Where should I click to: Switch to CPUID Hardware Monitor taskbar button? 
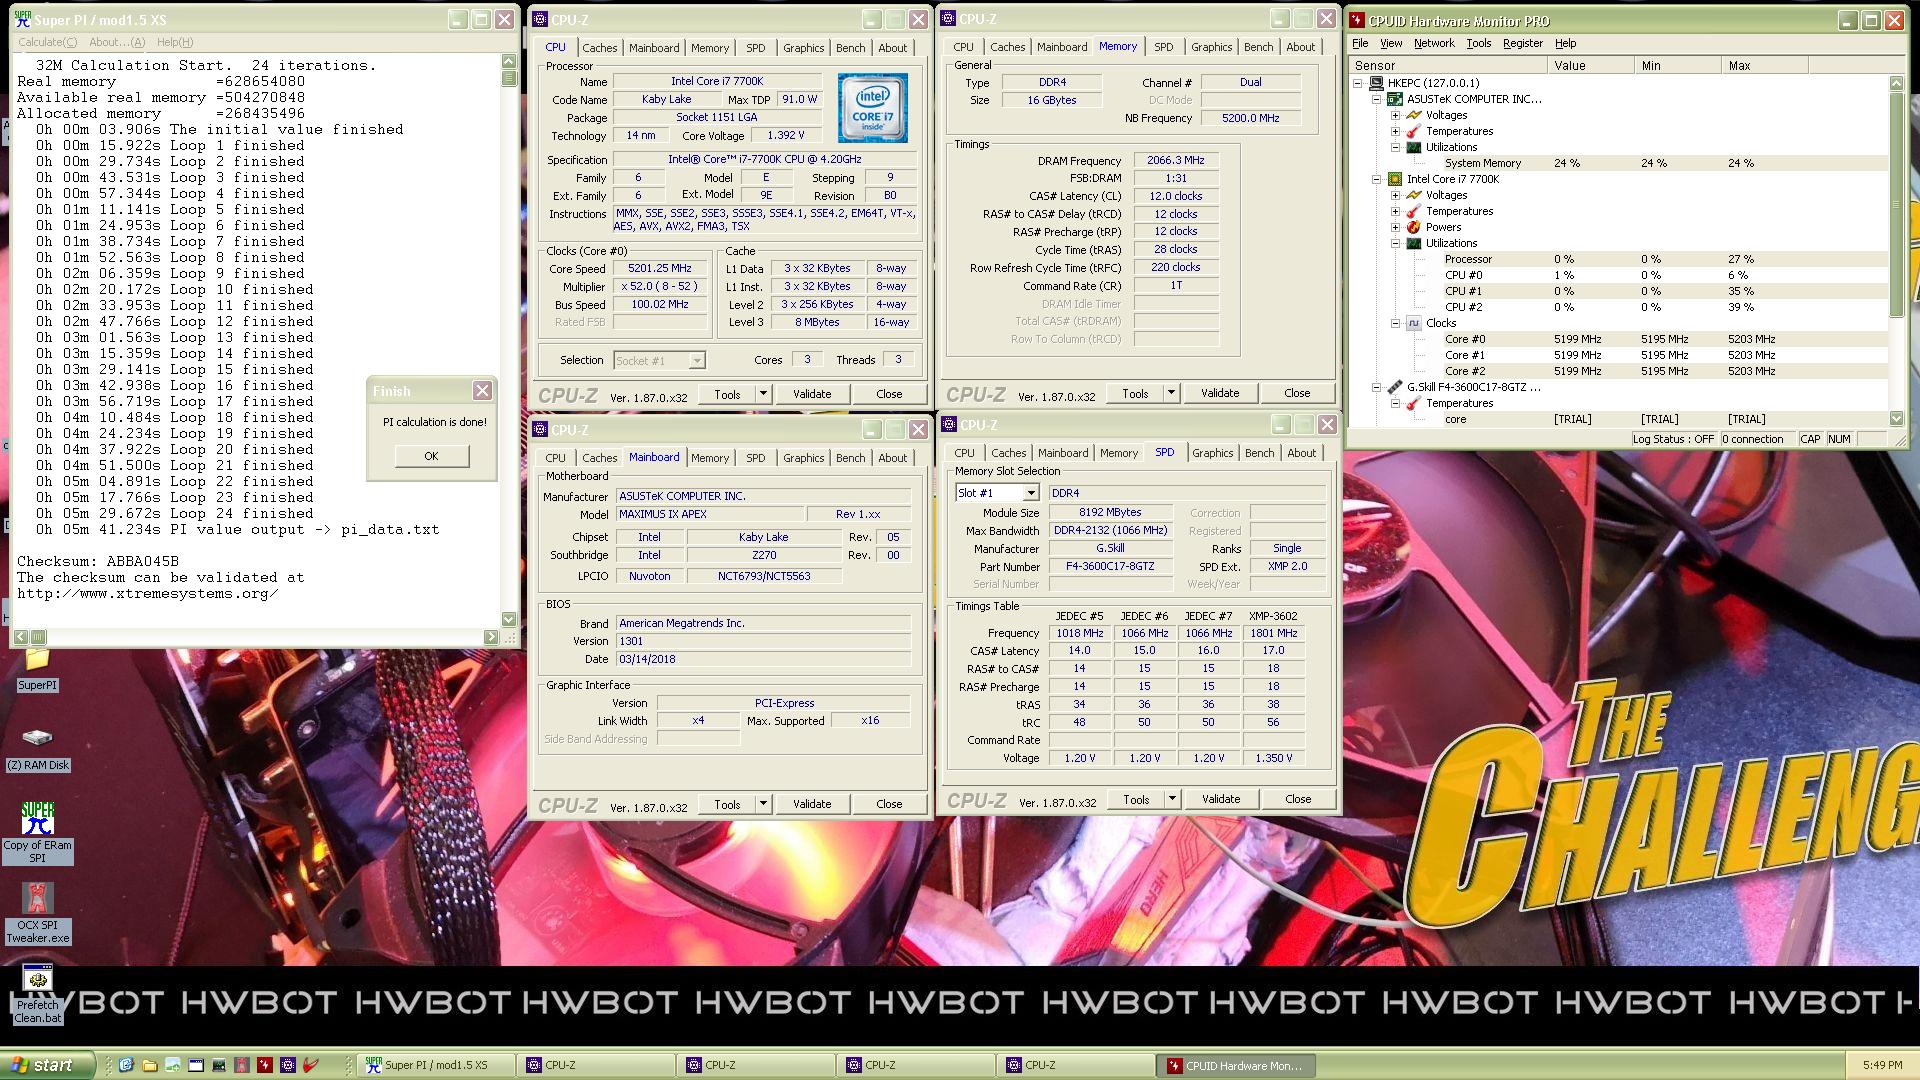1236,1065
